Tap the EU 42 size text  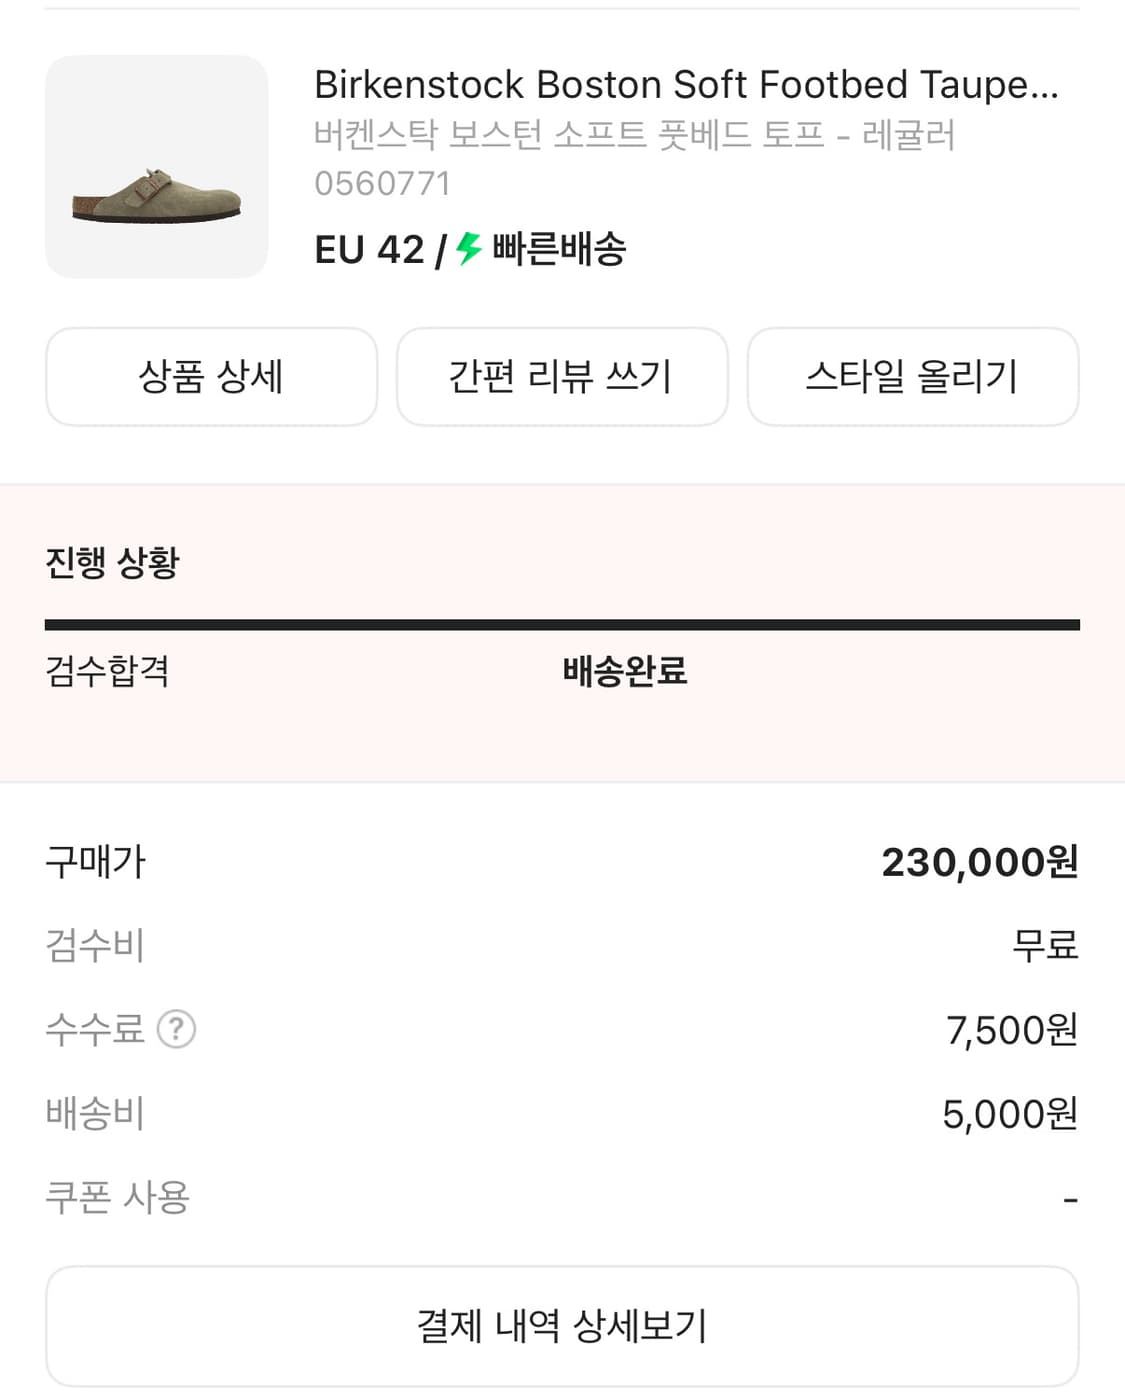pyautogui.click(x=369, y=249)
